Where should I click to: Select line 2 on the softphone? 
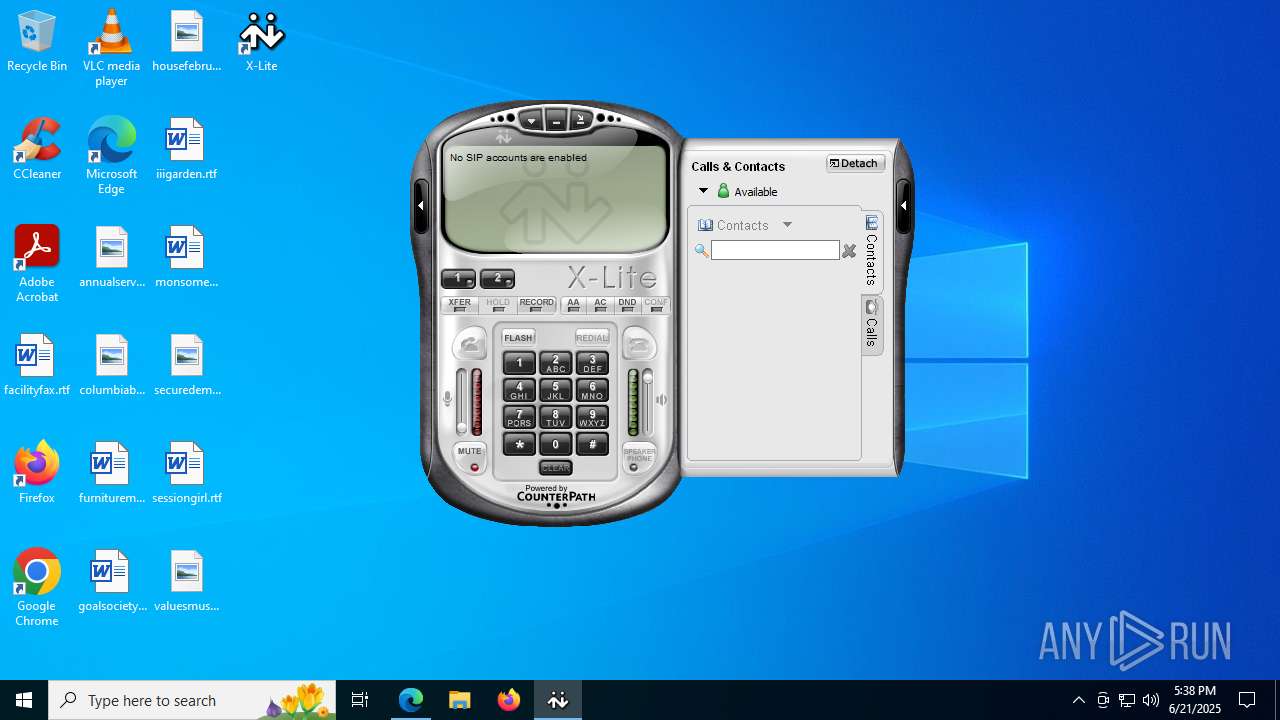[497, 279]
